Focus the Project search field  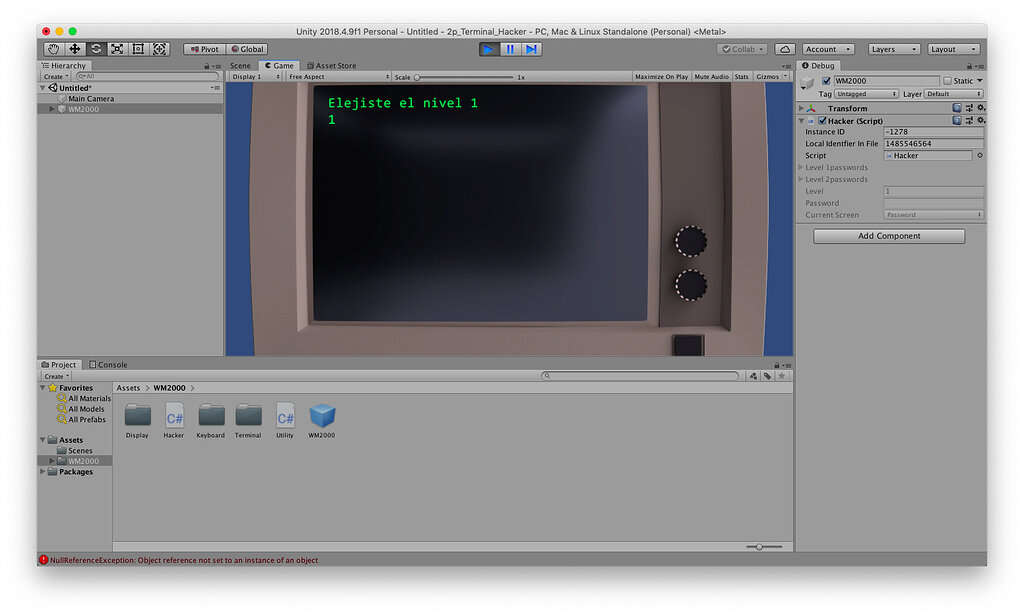point(640,376)
